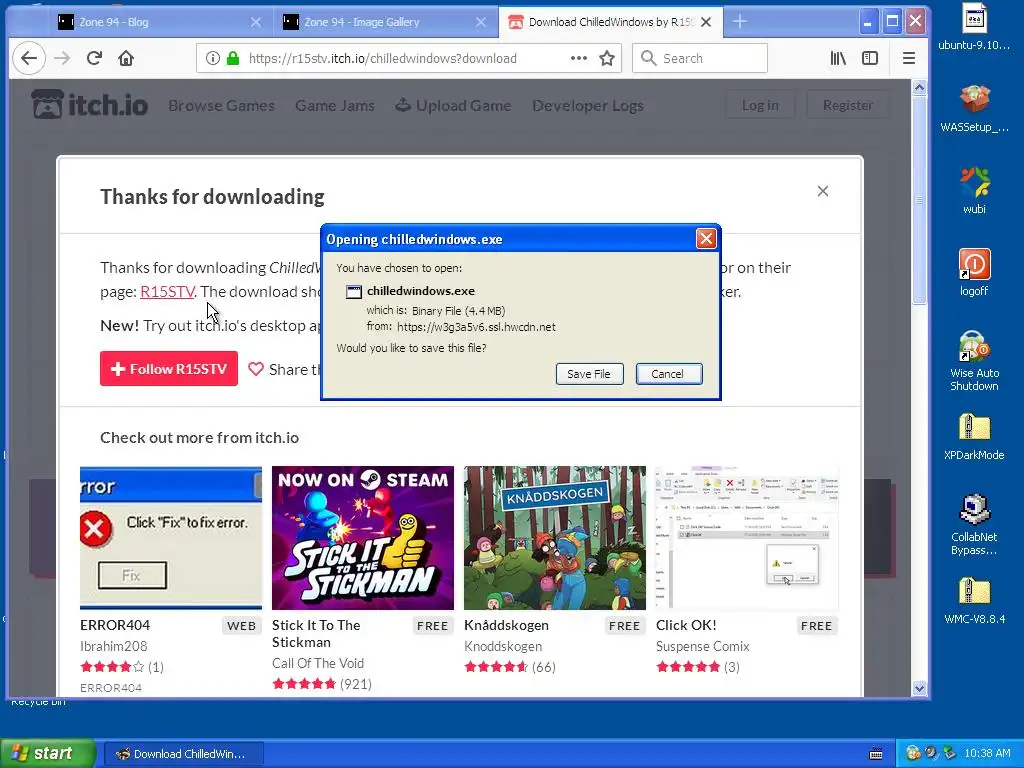Click page scrollbar up arrow

pyautogui.click(x=920, y=88)
